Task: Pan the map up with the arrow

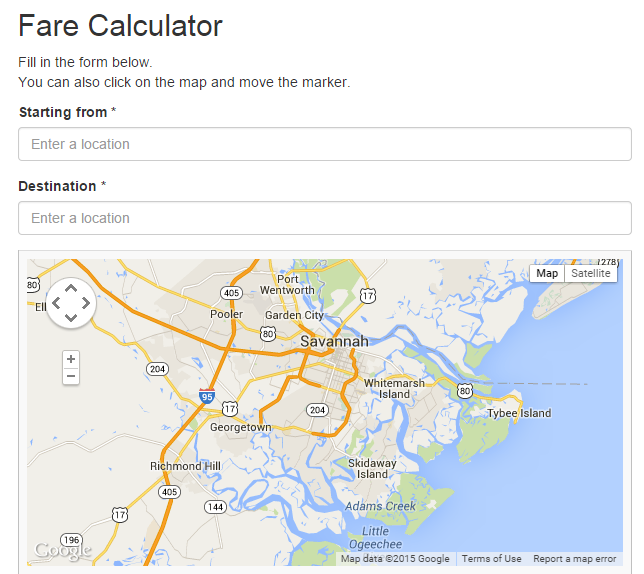Action: coord(71,288)
